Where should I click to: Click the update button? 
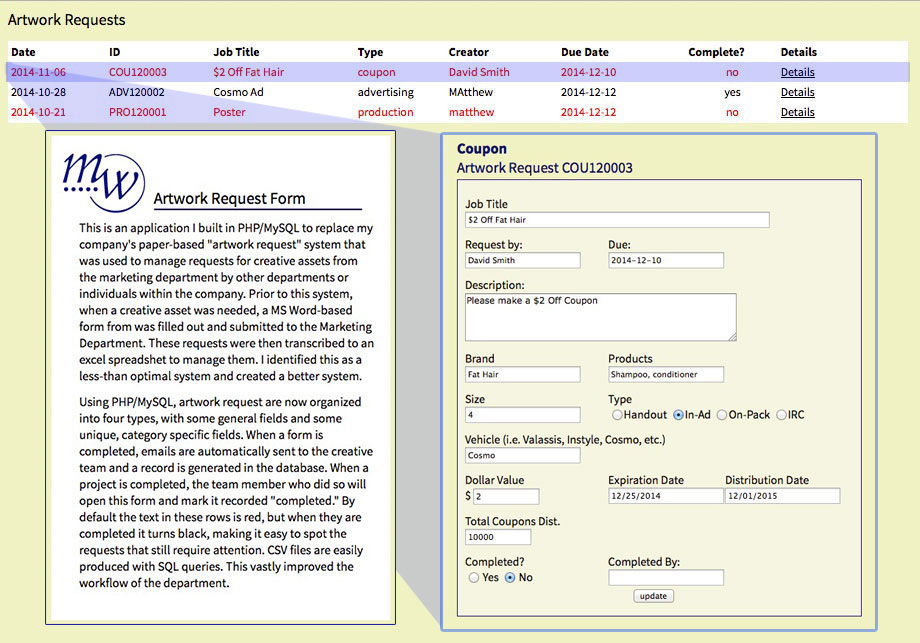654,596
